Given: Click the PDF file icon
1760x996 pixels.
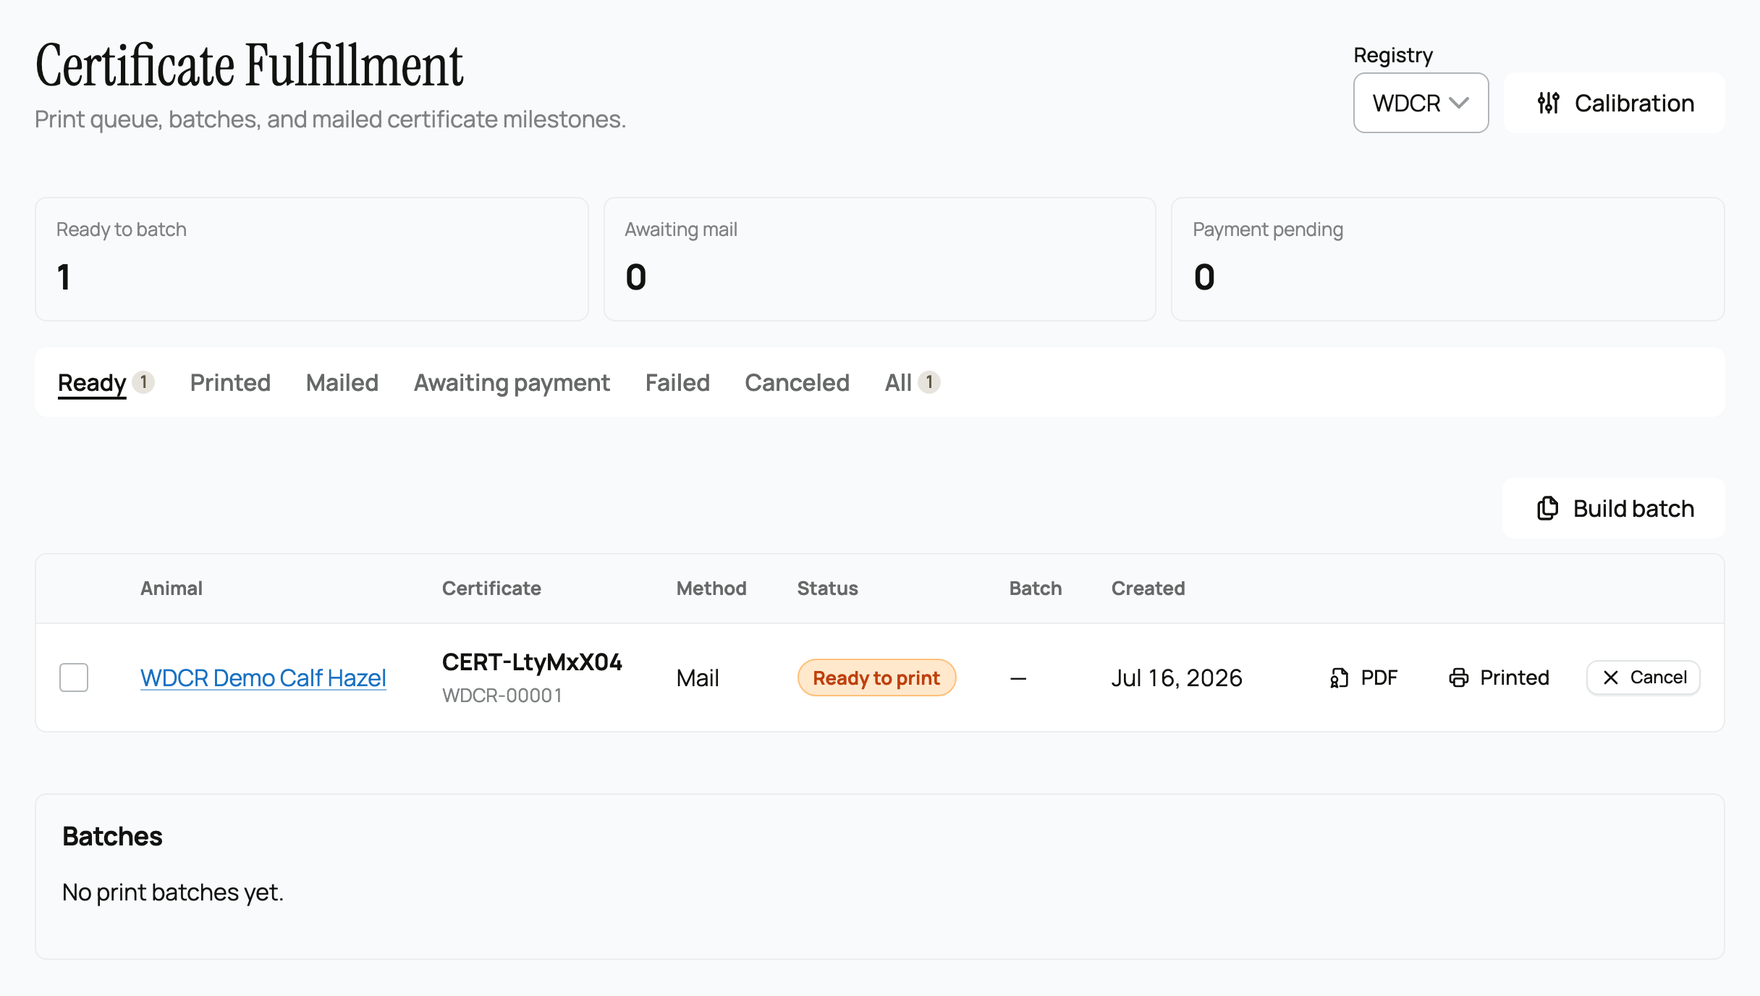Looking at the screenshot, I should click(x=1339, y=678).
